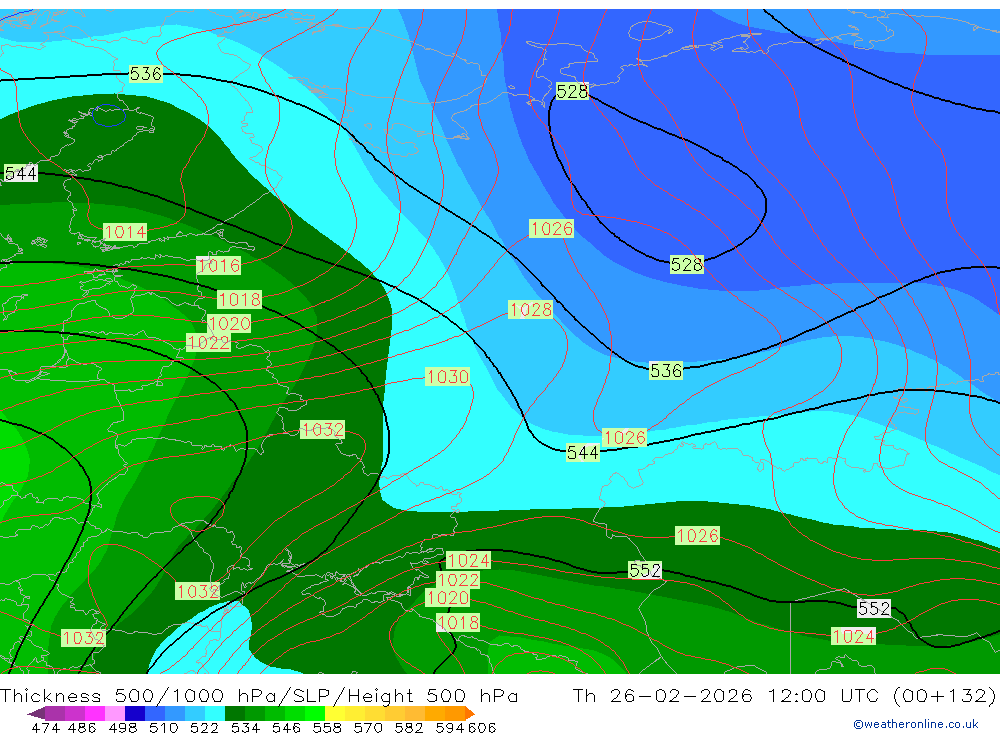Click the purple left arrow at the legend start
The image size is (1000, 733).
pyautogui.click(x=36, y=713)
